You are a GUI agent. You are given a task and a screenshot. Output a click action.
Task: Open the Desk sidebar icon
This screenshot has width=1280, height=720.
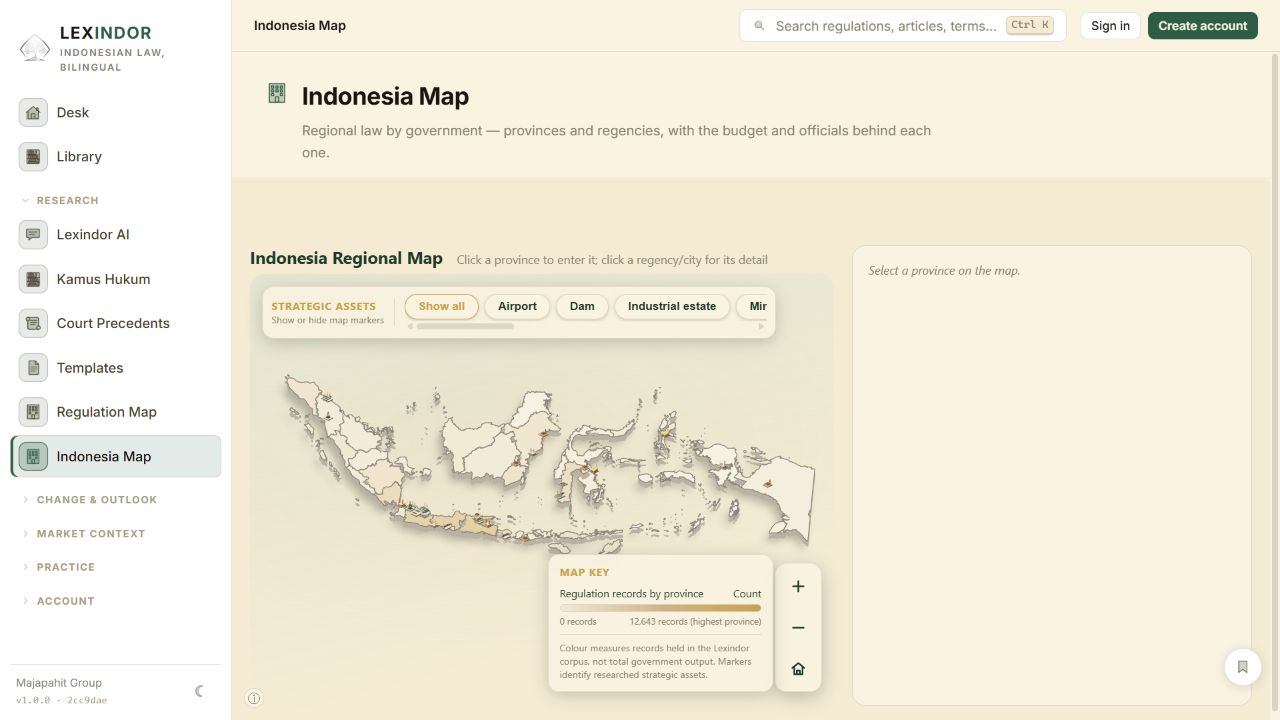coord(33,112)
